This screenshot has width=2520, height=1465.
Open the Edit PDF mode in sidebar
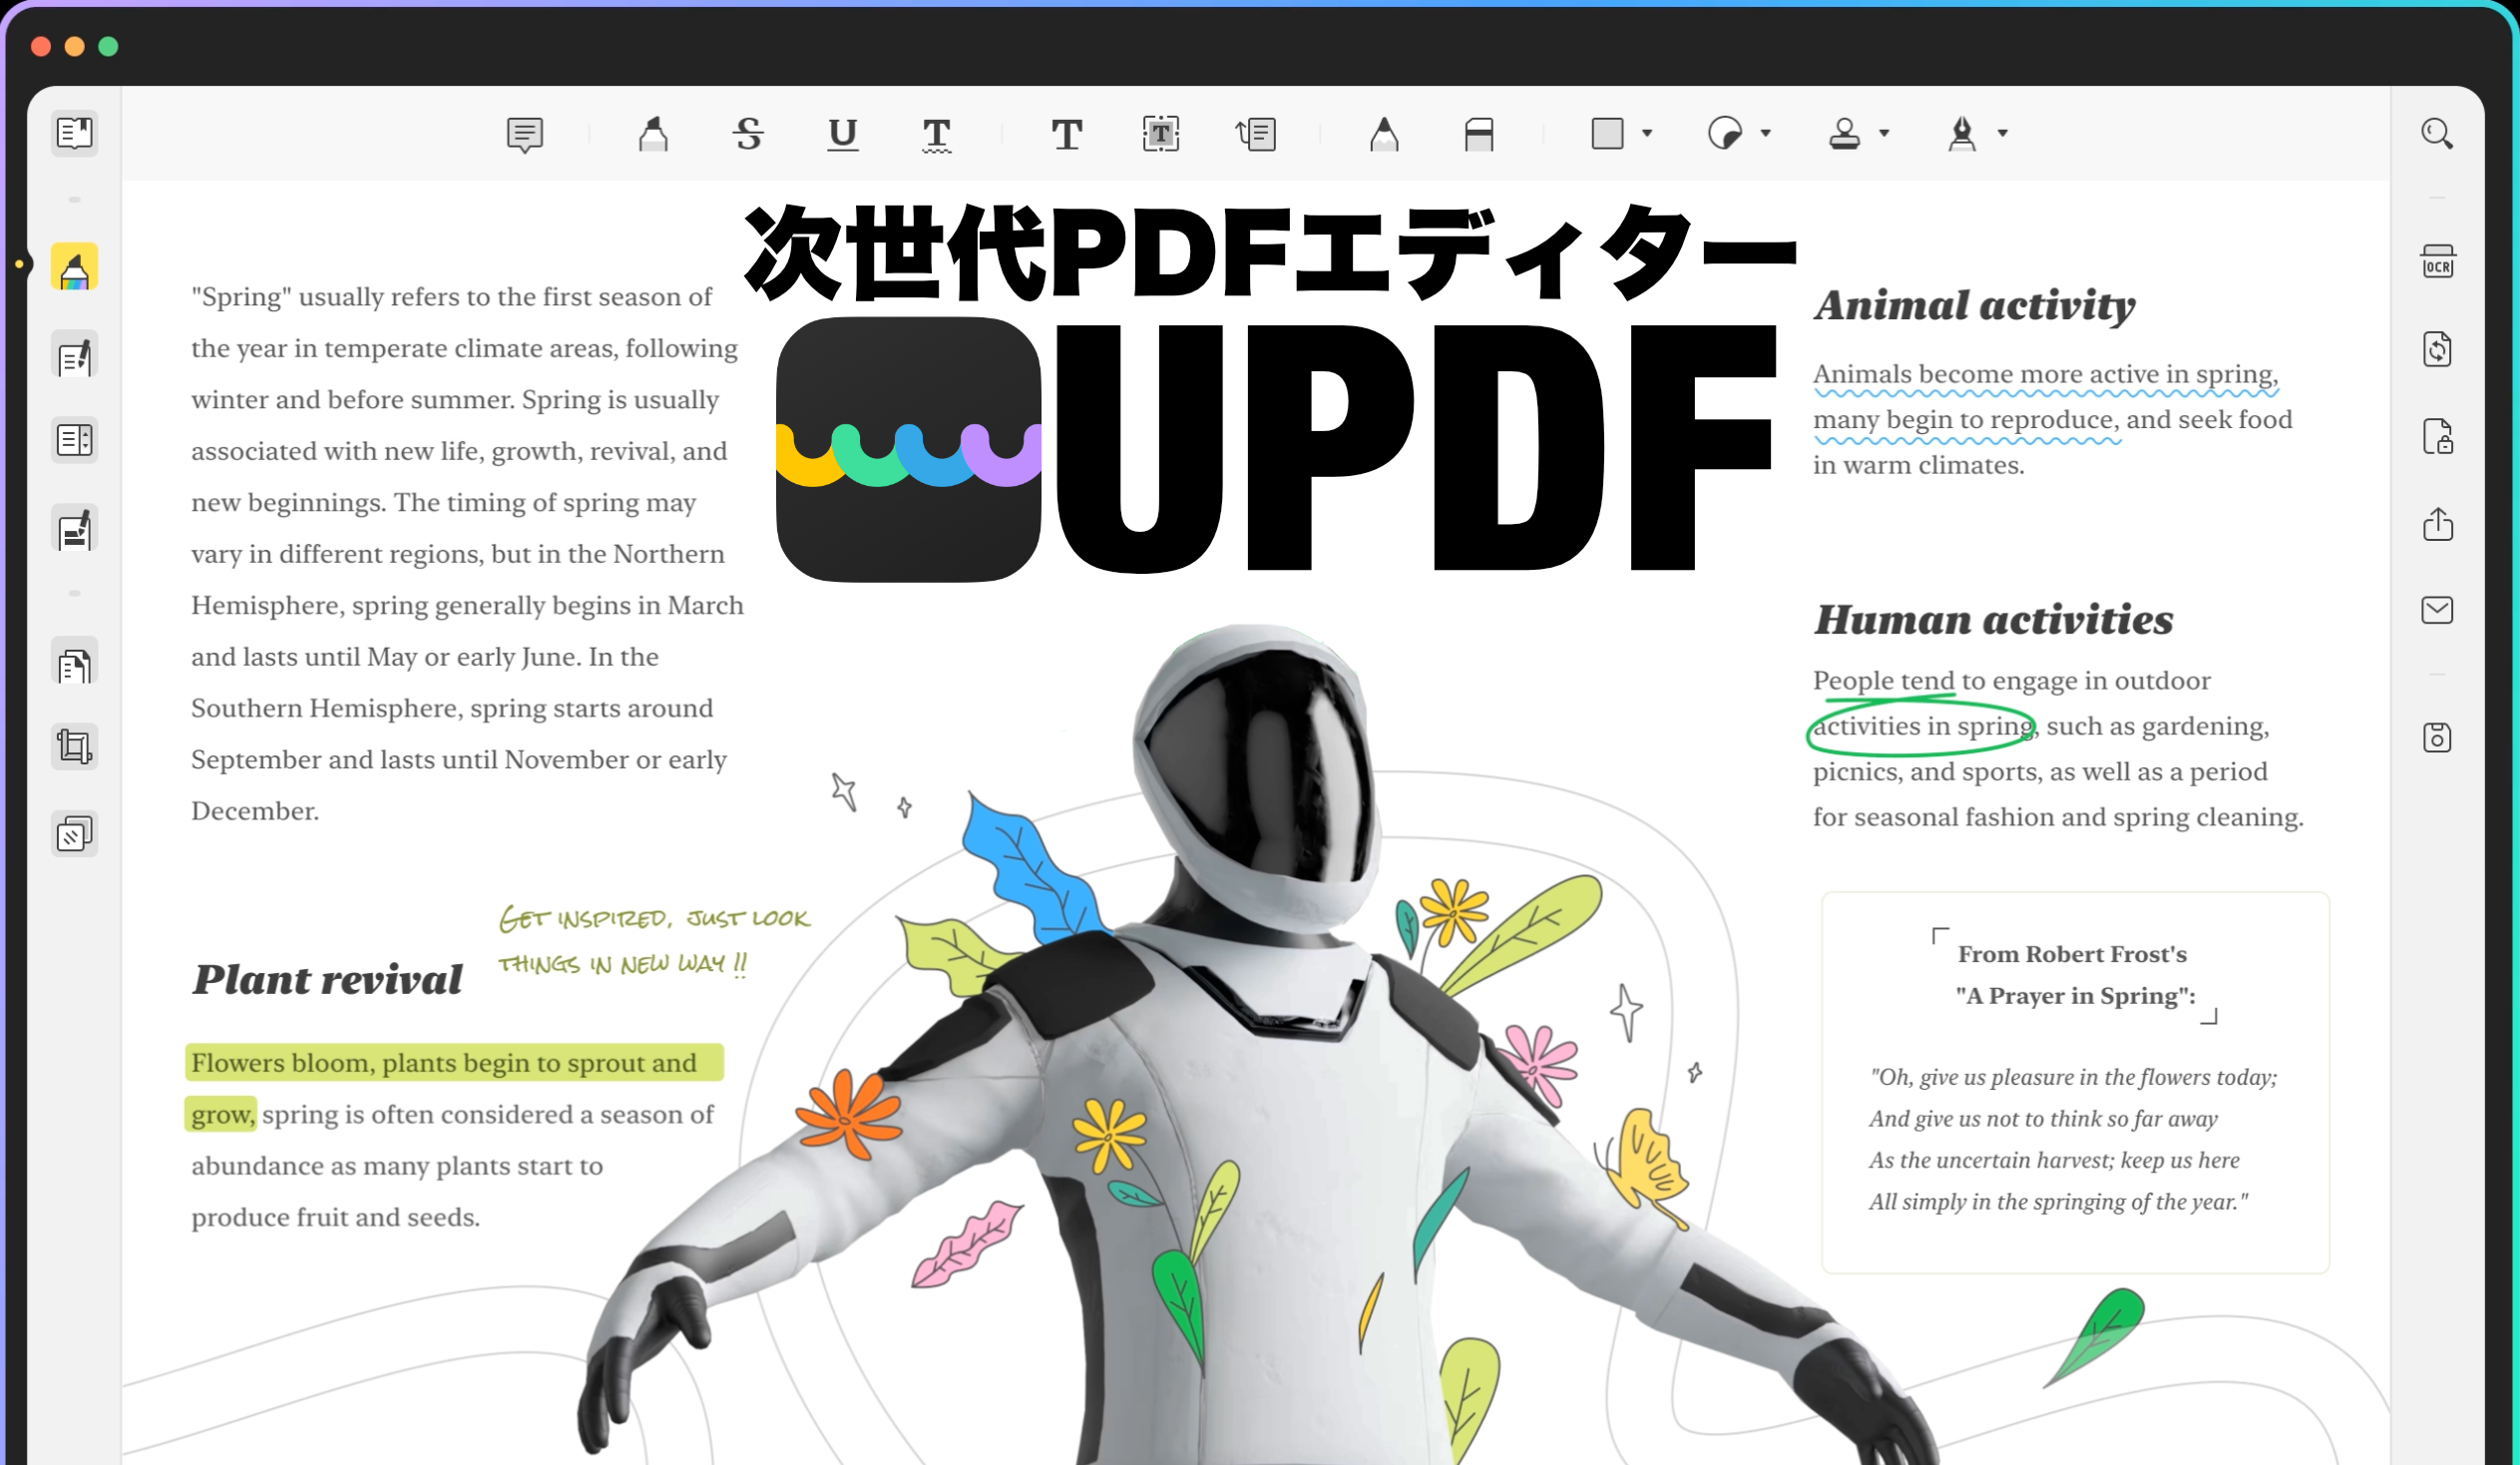tap(75, 354)
